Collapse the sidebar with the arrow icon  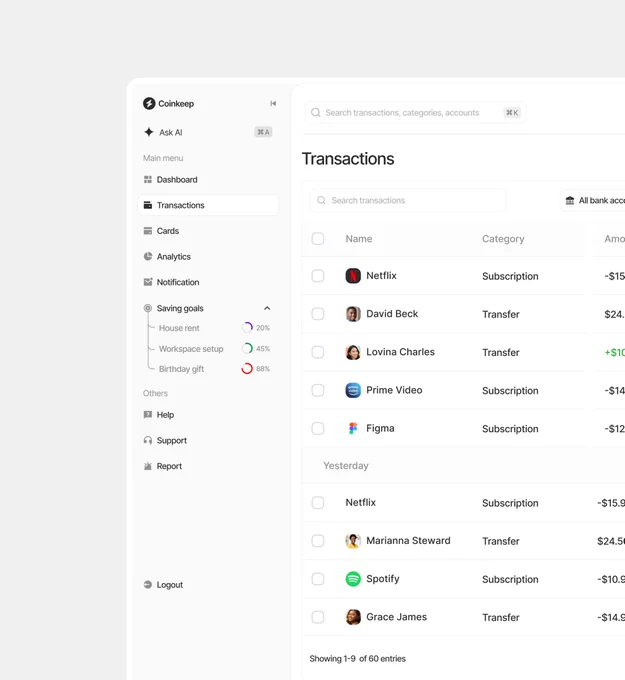tap(273, 103)
